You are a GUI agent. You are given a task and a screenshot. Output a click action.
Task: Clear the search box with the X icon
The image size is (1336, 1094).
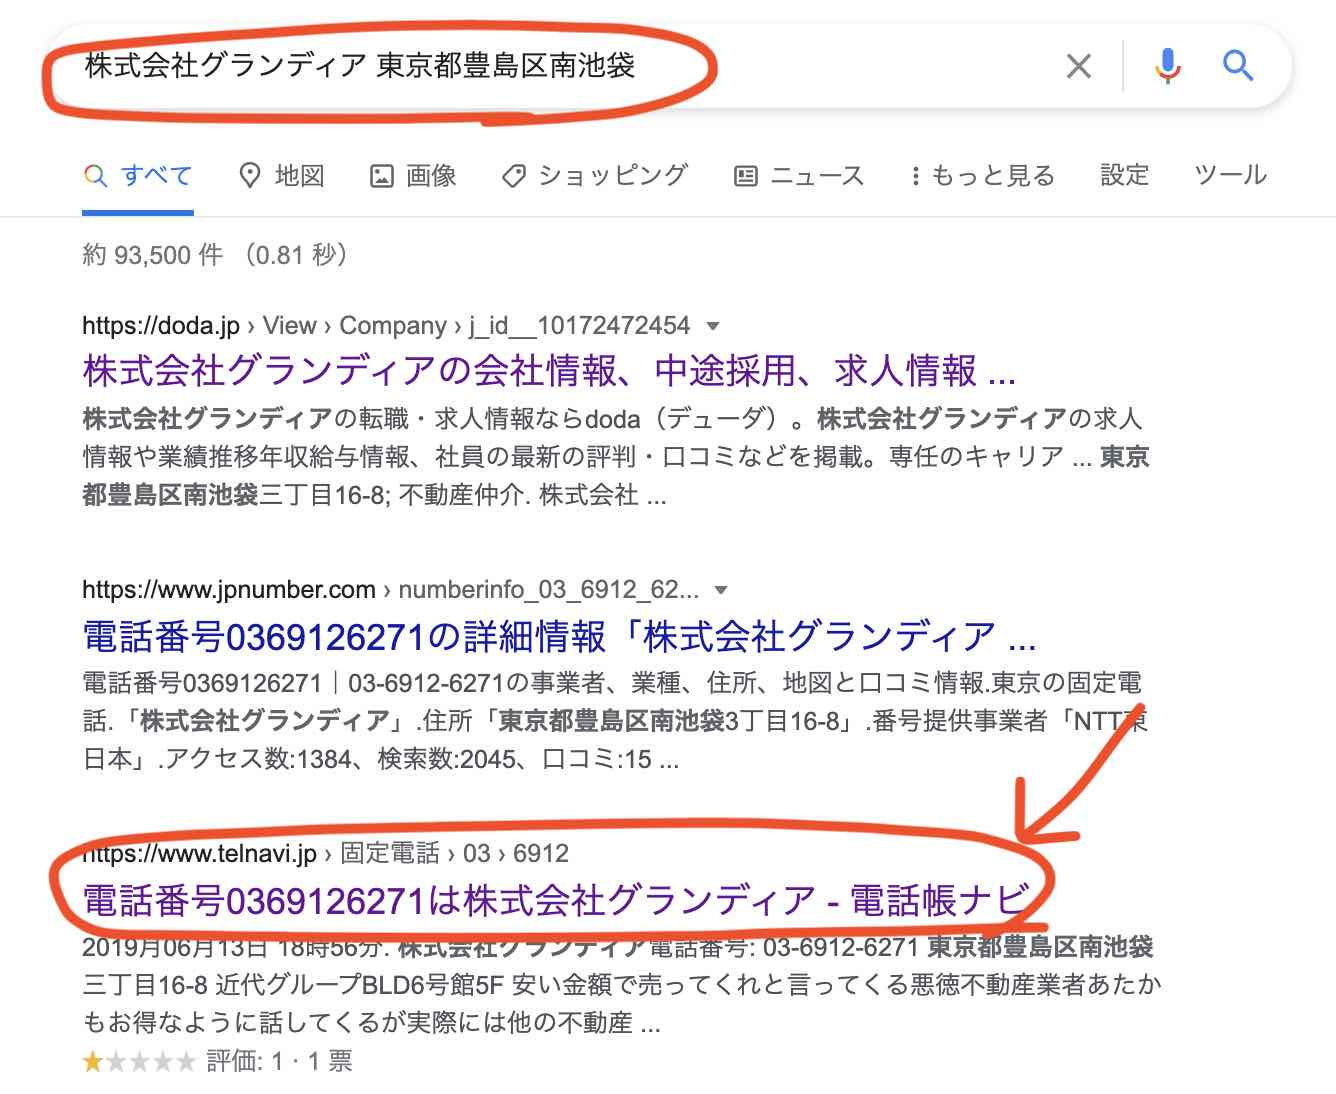(1078, 67)
